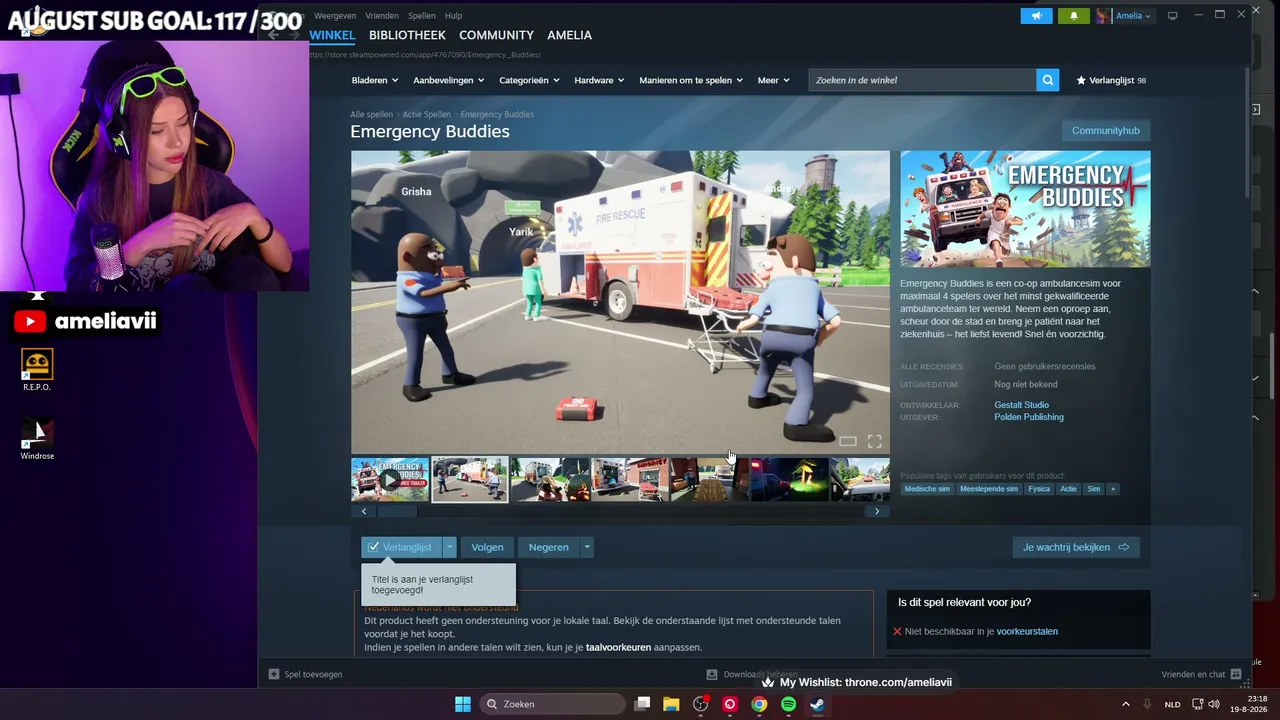This screenshot has height=720, width=1280.
Task: Open the Spellen menu
Action: click(422, 16)
